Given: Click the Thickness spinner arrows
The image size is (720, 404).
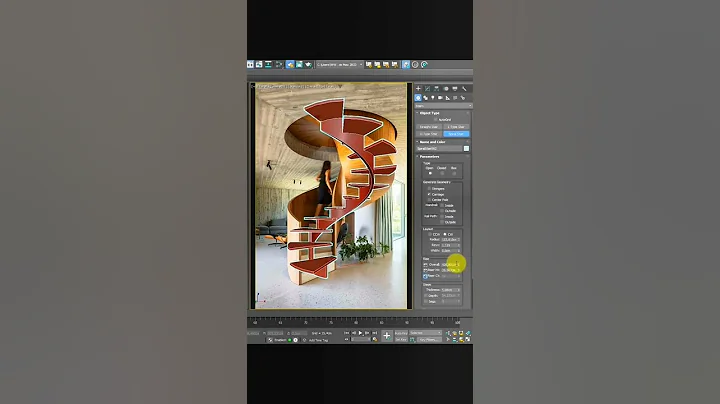Looking at the screenshot, I should pyautogui.click(x=459, y=290).
